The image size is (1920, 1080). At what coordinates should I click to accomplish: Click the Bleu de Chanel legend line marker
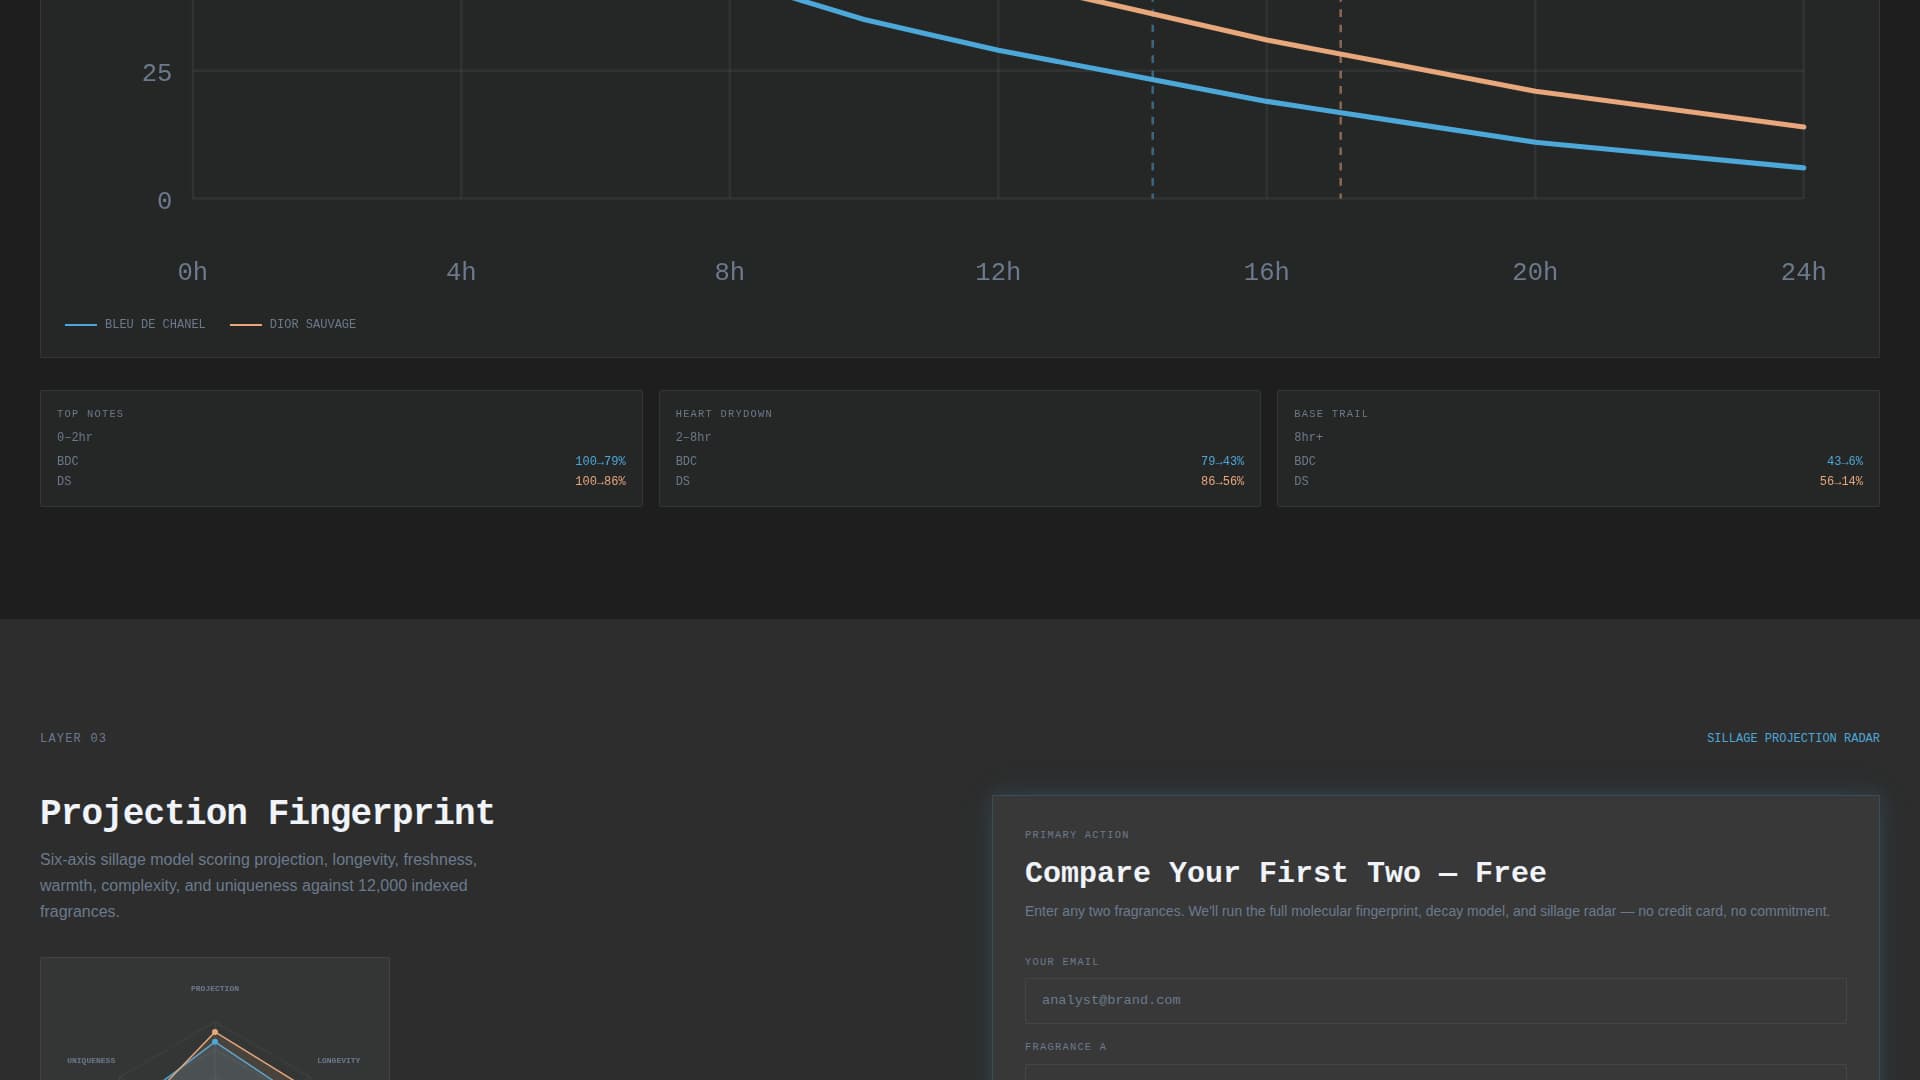[81, 325]
